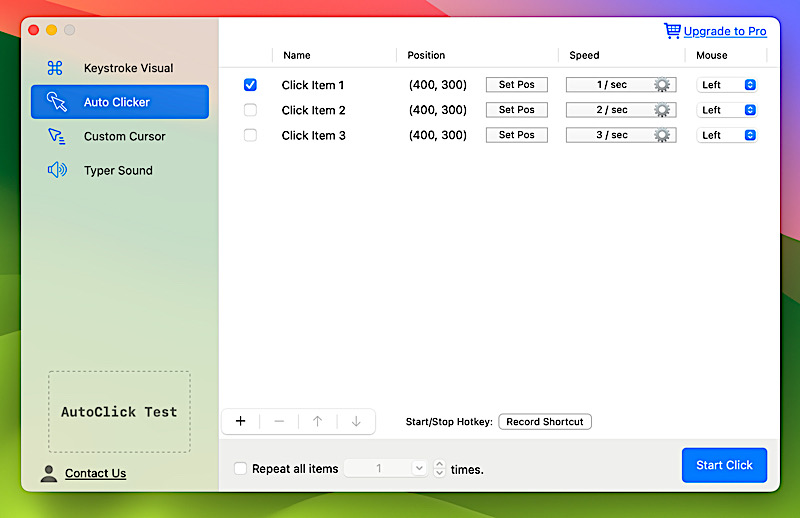This screenshot has width=800, height=518.
Task: Enable the Repeat all items checkbox
Action: 240,468
